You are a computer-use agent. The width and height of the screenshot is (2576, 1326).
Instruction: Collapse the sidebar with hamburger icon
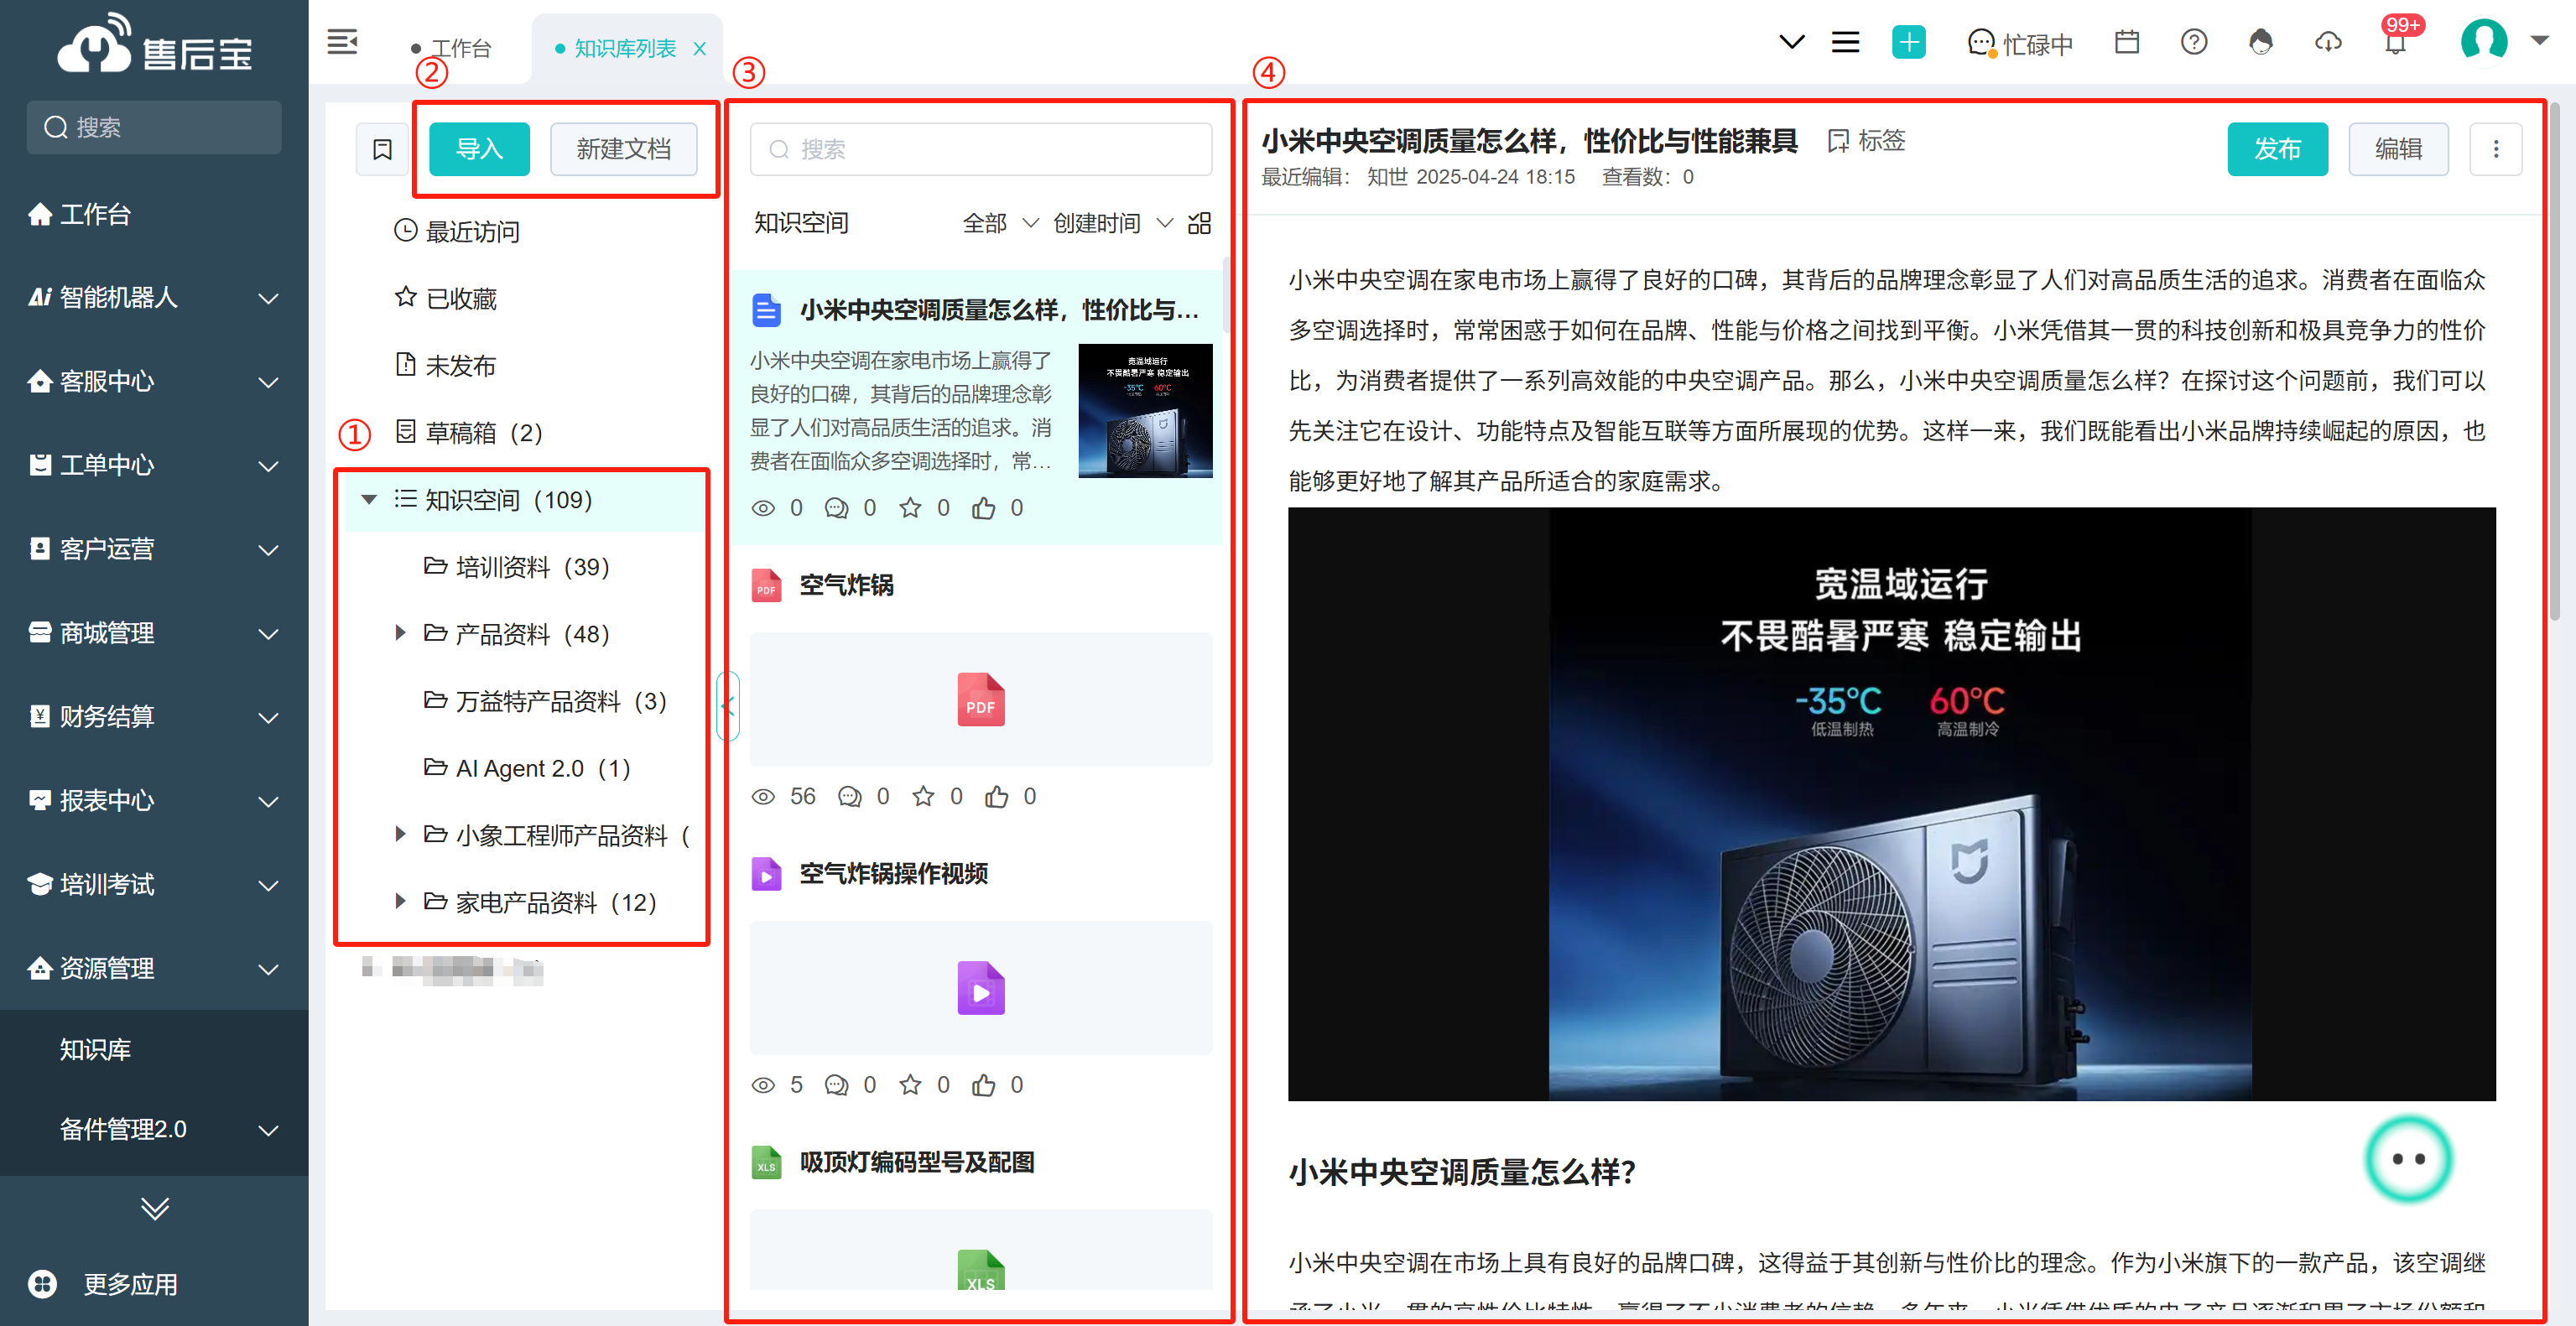coord(342,42)
